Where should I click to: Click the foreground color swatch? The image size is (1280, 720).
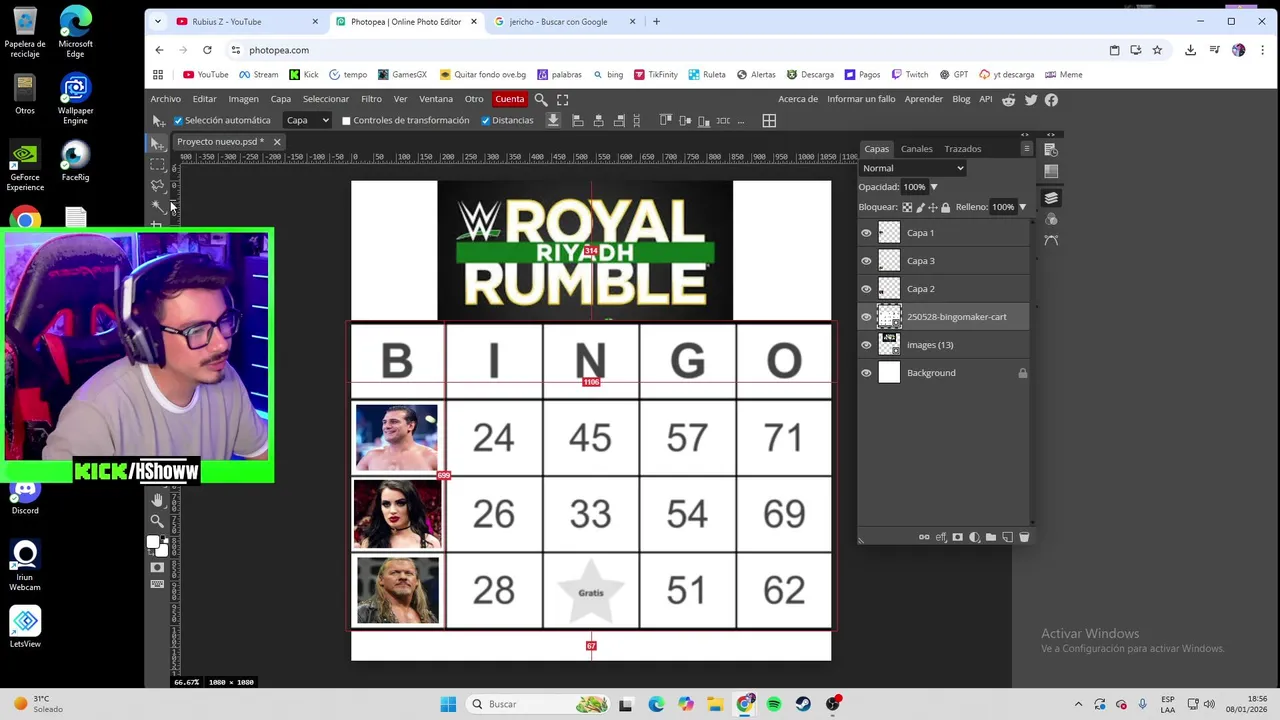pos(153,543)
